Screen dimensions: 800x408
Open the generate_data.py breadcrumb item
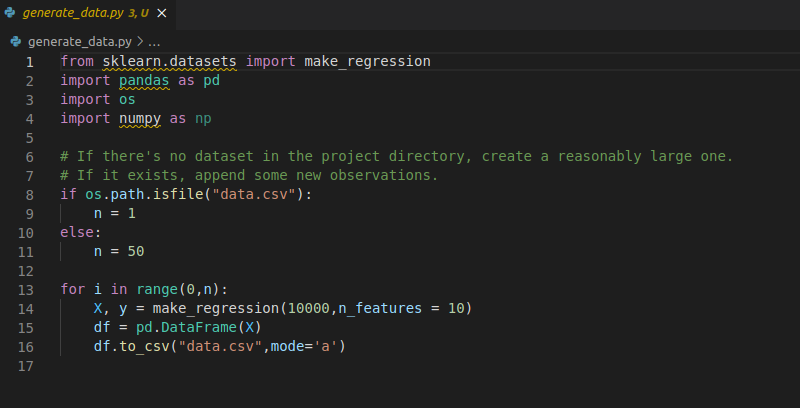point(80,42)
